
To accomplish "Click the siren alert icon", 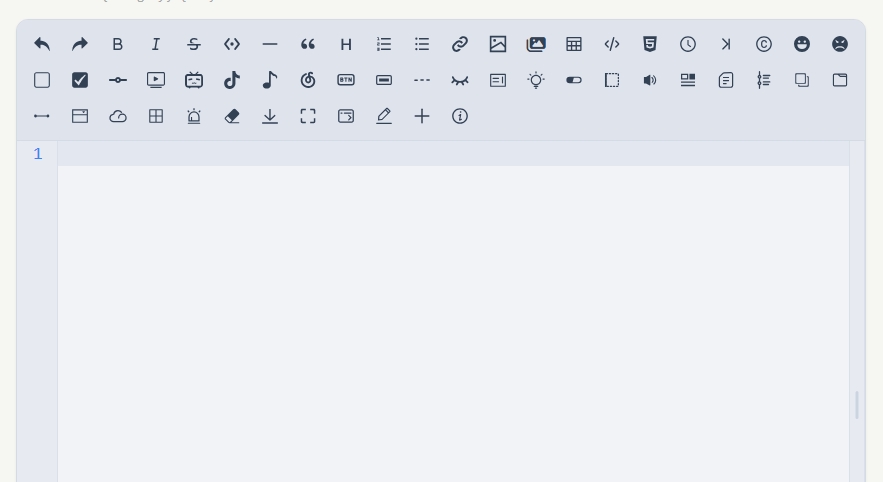I will coord(194,116).
